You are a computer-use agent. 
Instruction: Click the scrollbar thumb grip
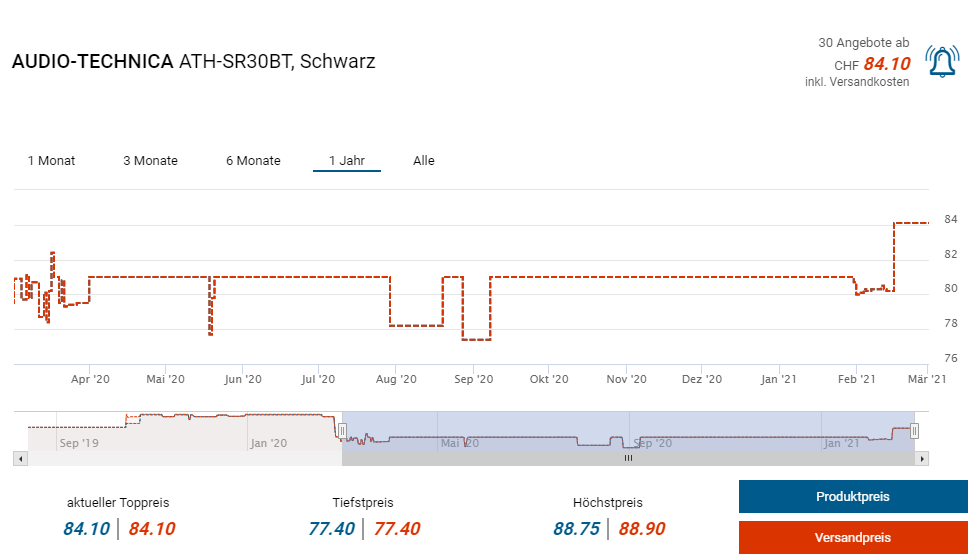click(628, 458)
